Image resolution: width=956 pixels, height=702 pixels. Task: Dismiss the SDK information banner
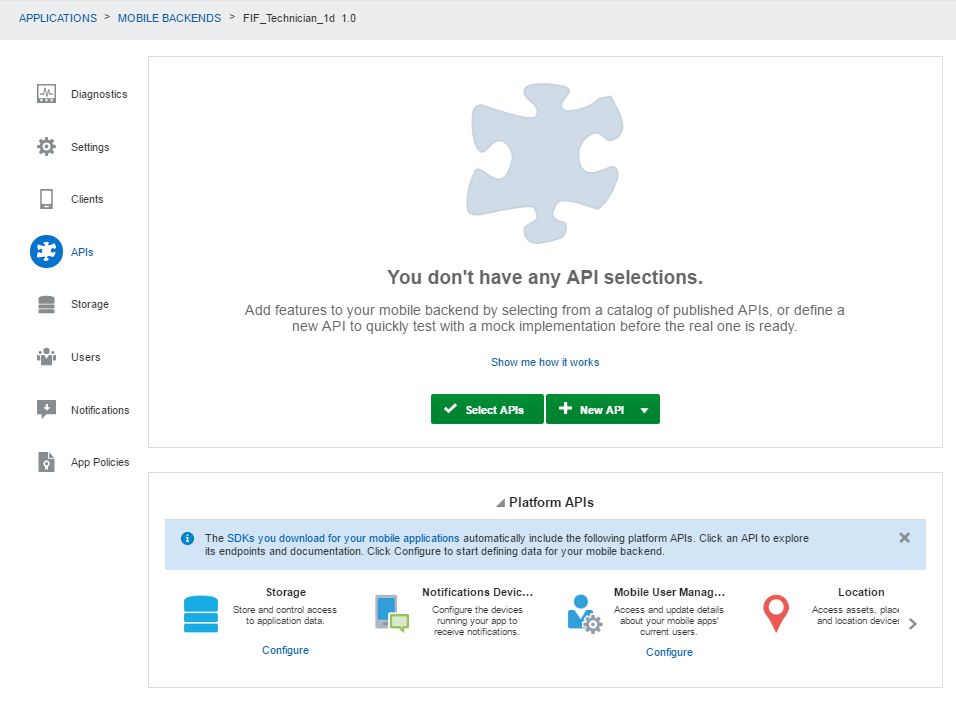(x=904, y=537)
